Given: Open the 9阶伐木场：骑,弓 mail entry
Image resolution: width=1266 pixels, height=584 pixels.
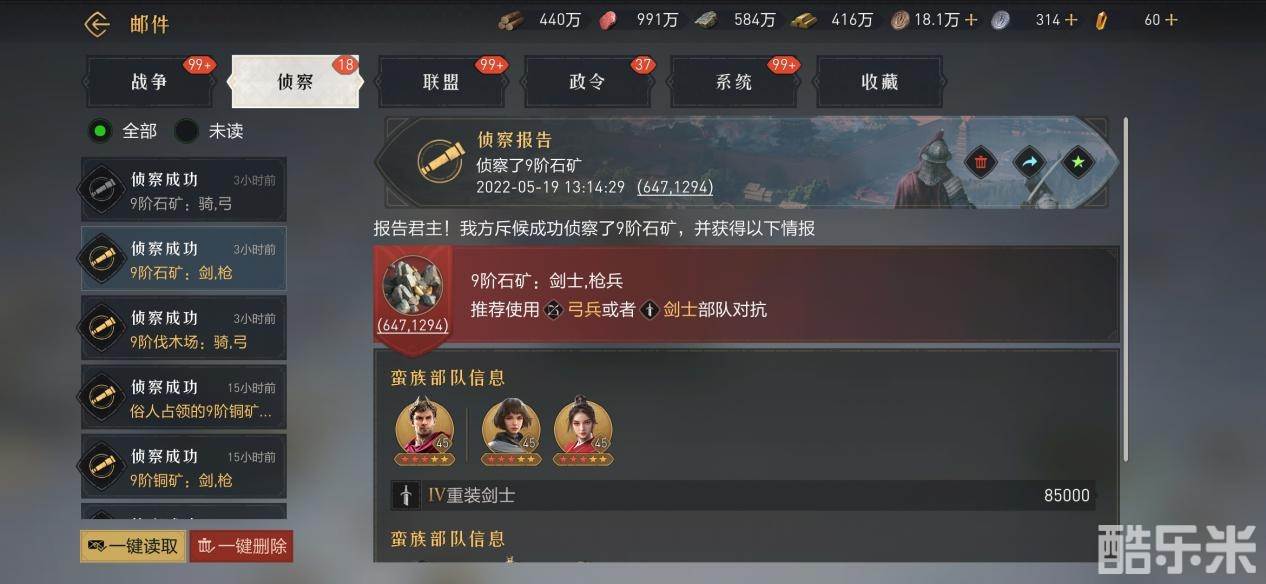Looking at the screenshot, I should pos(184,329).
